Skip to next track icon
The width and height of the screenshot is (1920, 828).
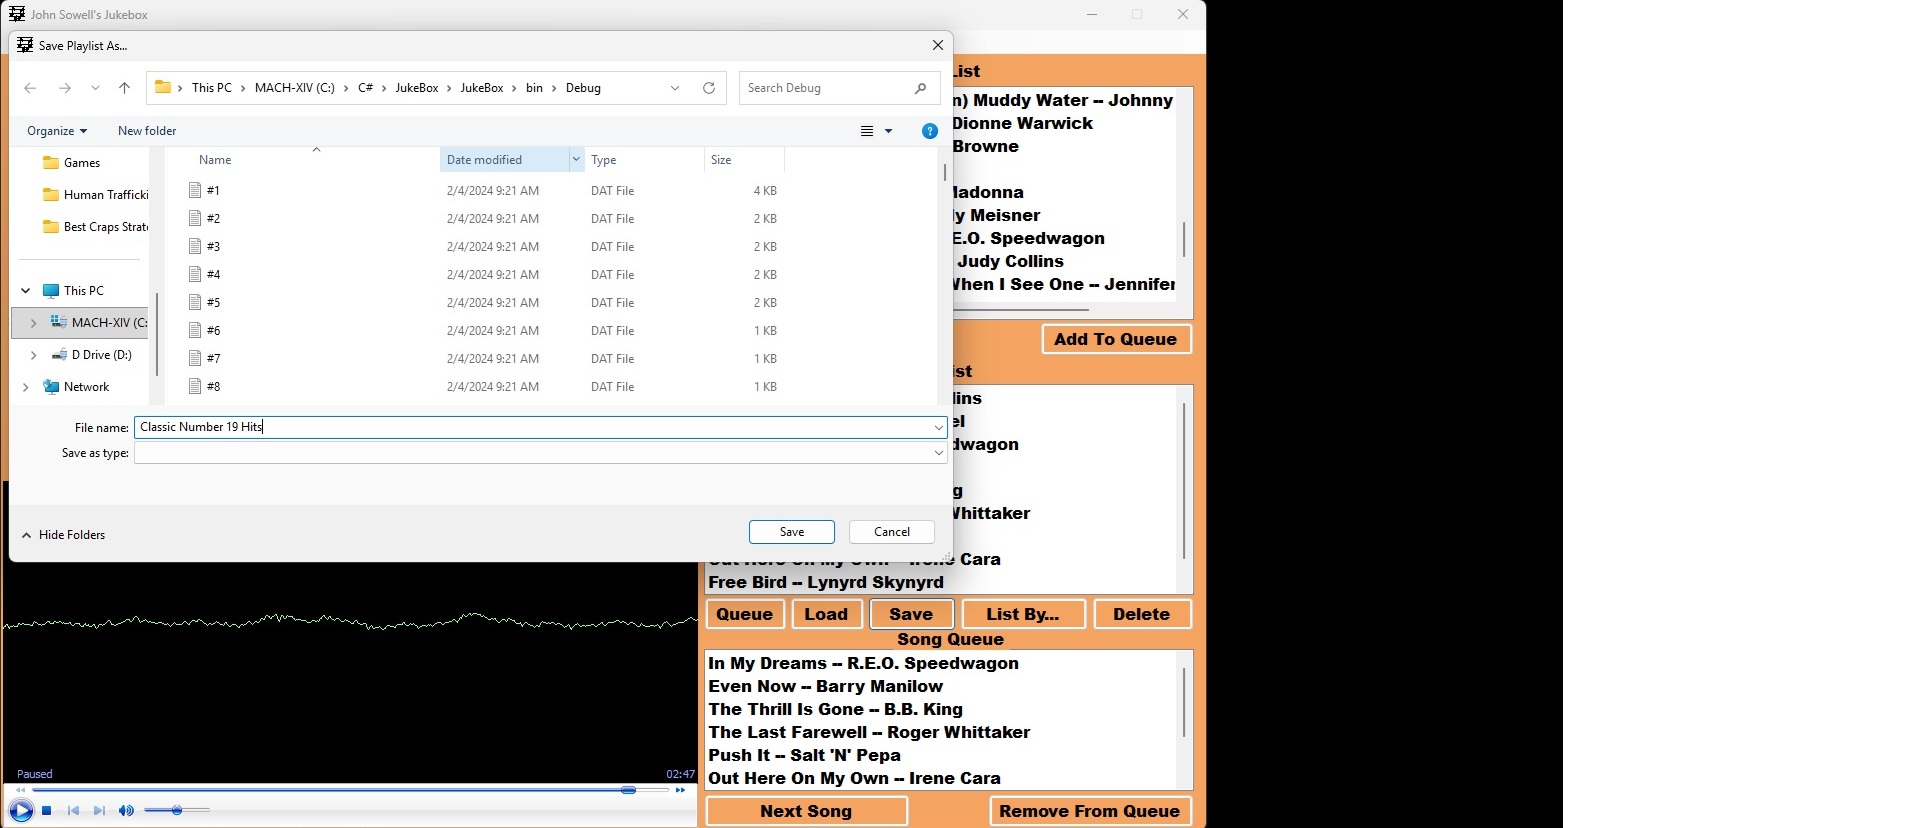(x=99, y=811)
